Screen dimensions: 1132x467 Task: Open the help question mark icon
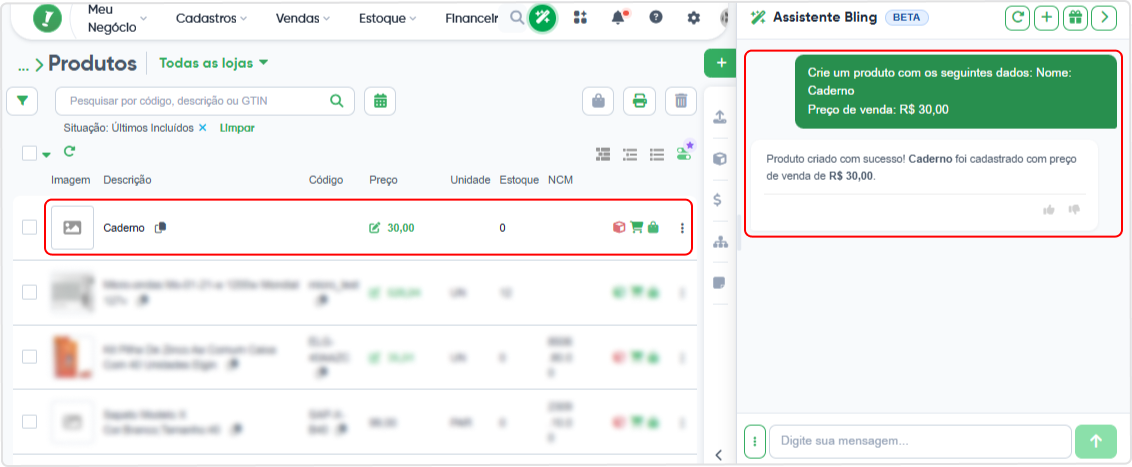(656, 17)
